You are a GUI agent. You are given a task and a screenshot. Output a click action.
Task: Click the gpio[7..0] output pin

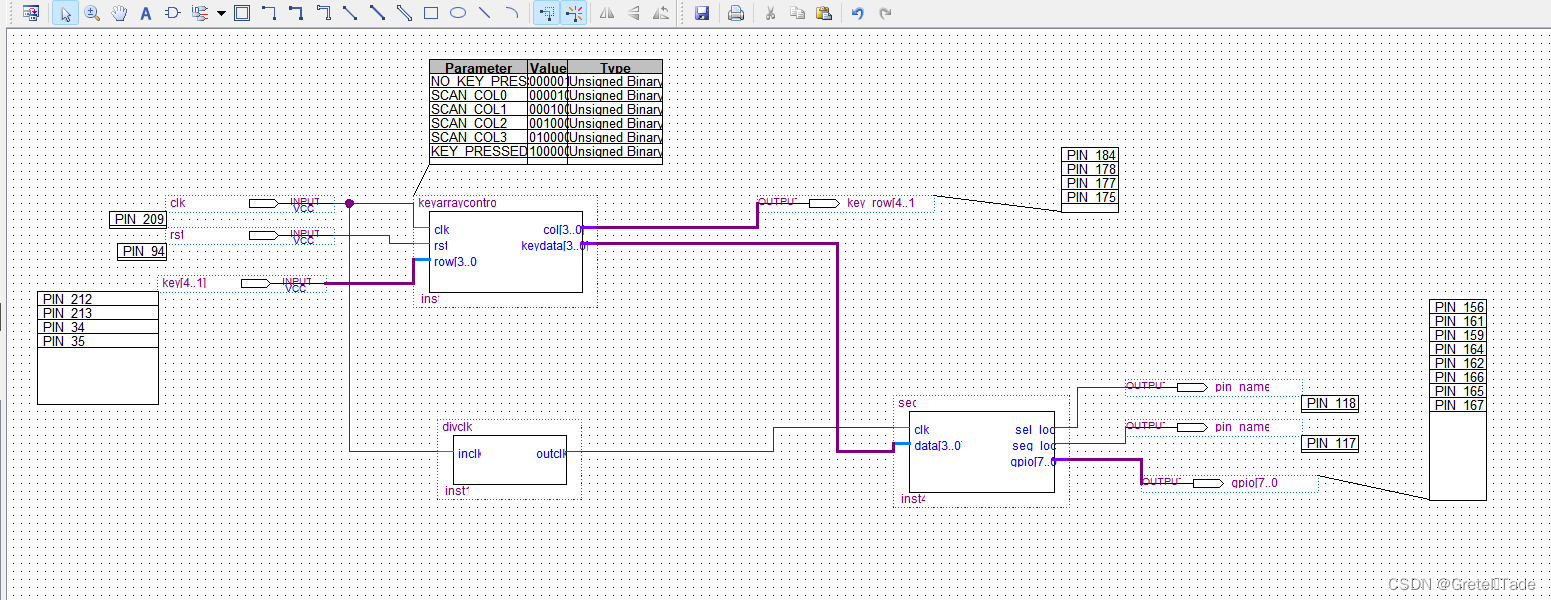(x=1208, y=483)
